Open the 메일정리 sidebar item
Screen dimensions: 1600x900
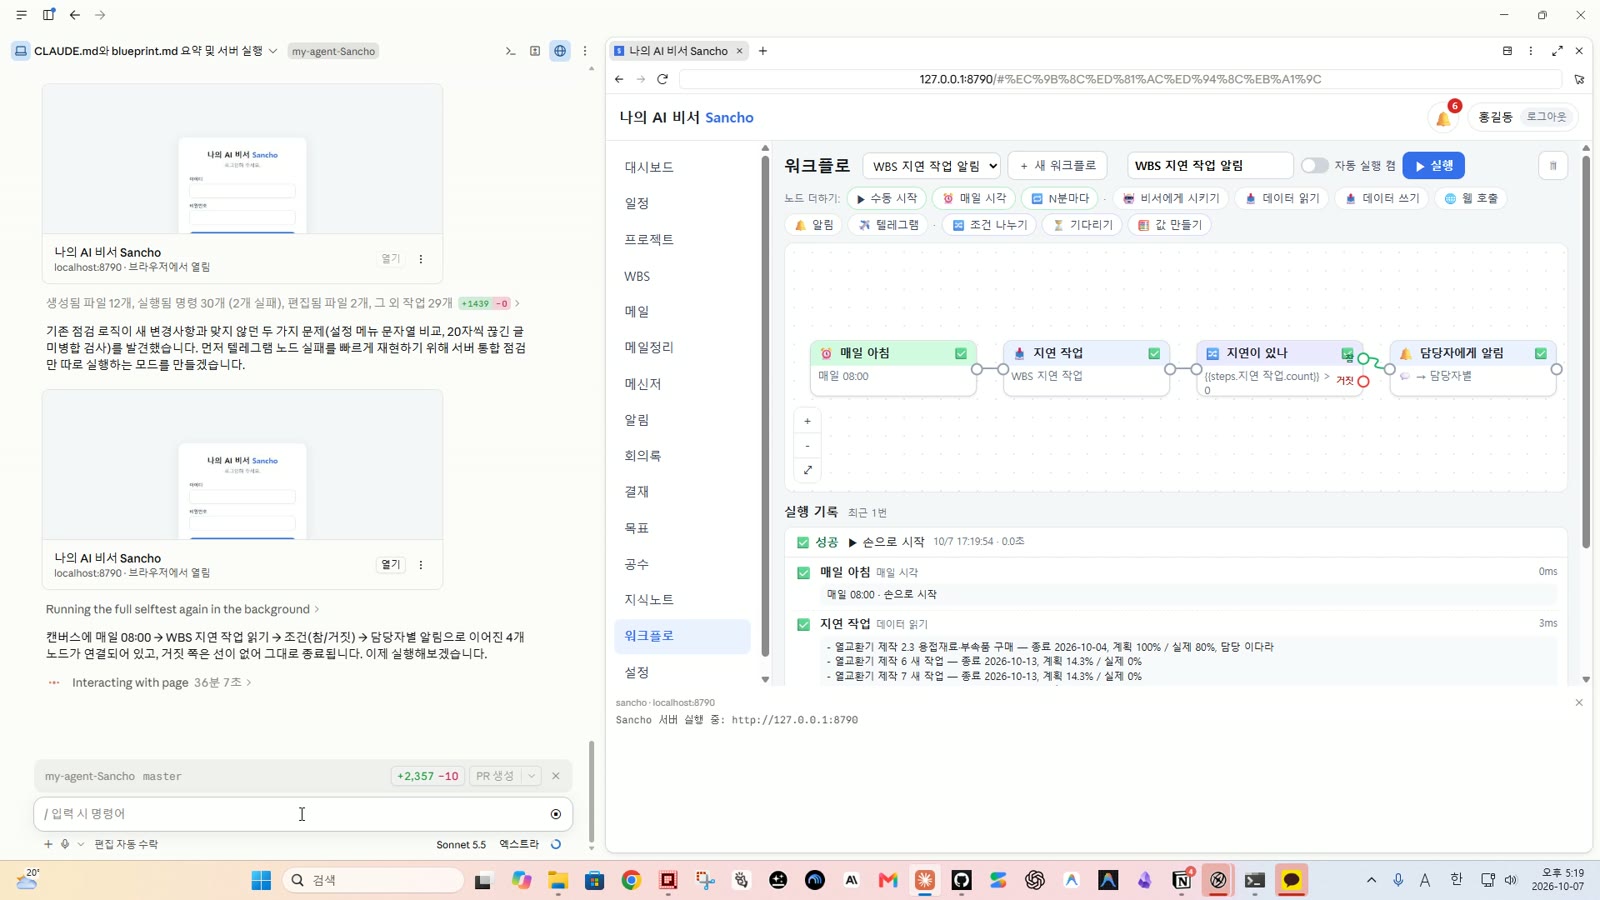pyautogui.click(x=649, y=347)
